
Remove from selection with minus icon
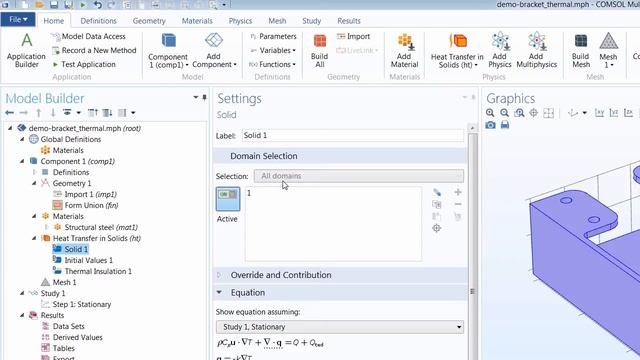[458, 204]
